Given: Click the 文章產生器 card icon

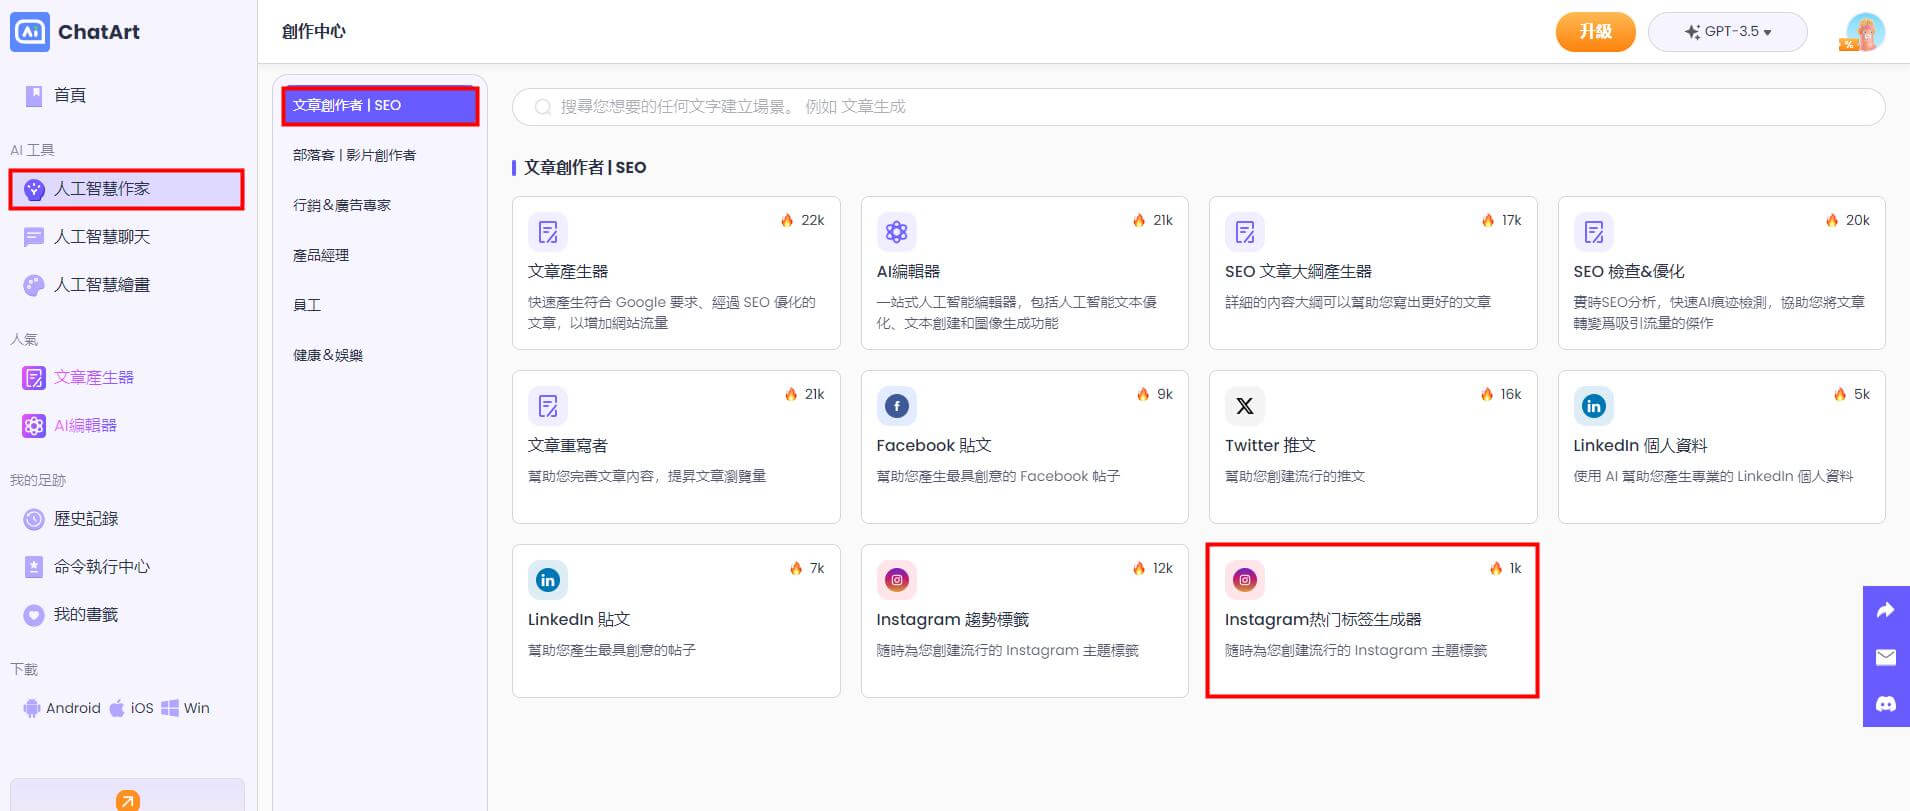Looking at the screenshot, I should (548, 232).
